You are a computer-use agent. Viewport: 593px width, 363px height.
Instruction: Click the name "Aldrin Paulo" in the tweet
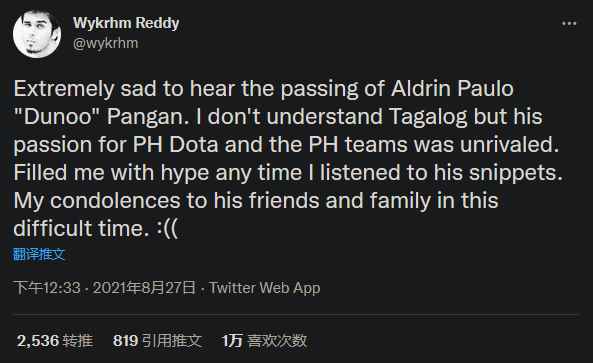click(x=452, y=89)
